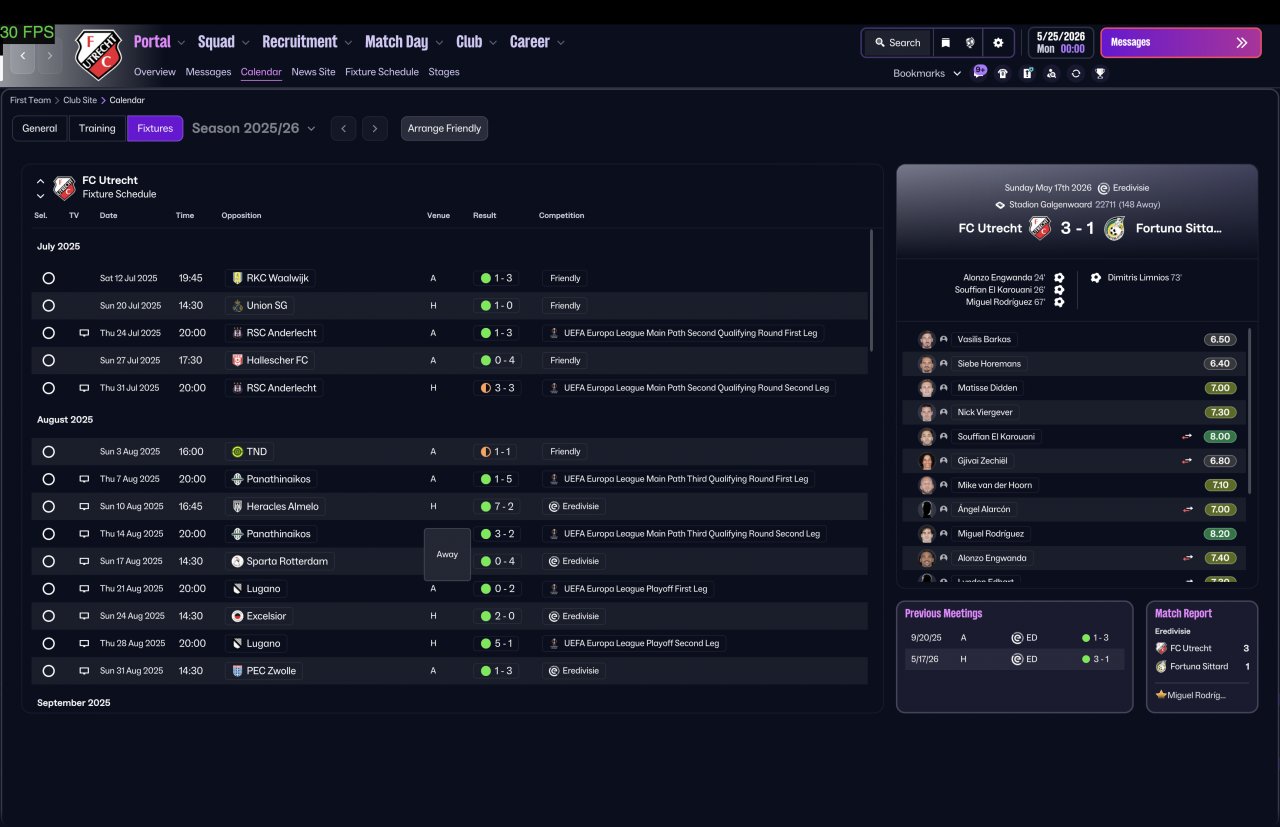Collapse the FC Utrecht Fixture Schedule panel

(40, 182)
